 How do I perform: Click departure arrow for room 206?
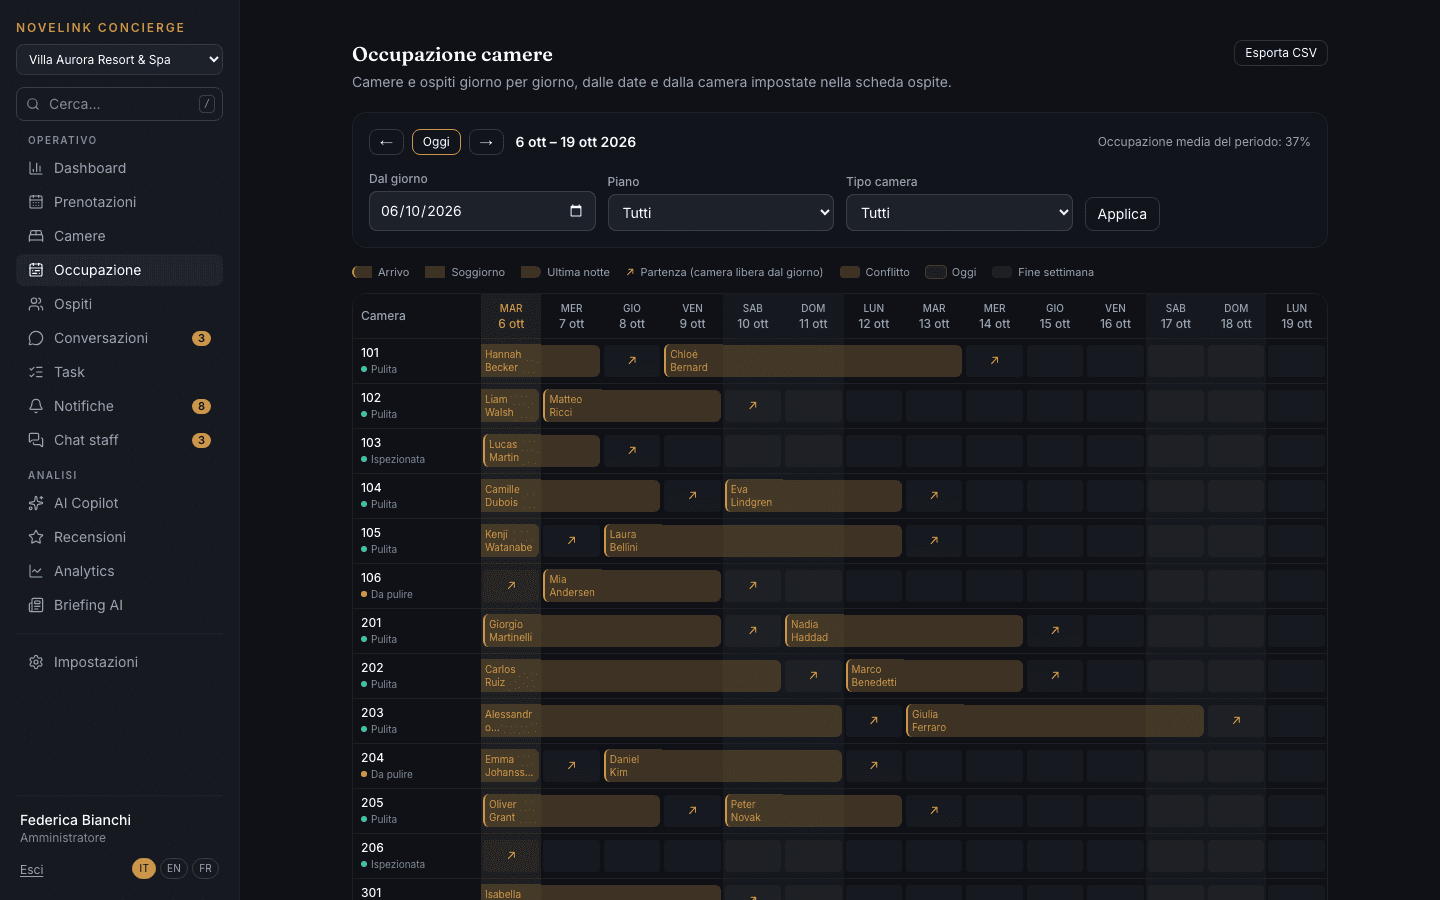[511, 856]
